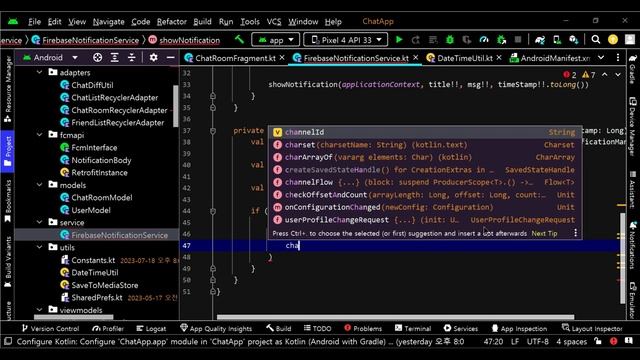
Task: Click the Stop button in toolbar
Action: tap(518, 40)
